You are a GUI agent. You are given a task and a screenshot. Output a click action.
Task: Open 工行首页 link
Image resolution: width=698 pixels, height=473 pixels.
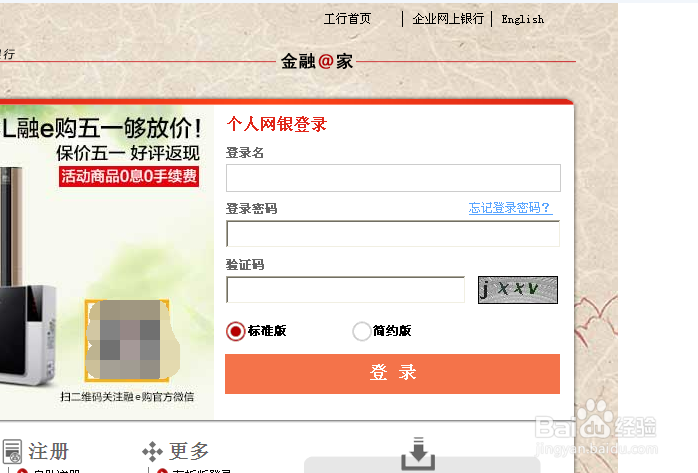[x=347, y=19]
